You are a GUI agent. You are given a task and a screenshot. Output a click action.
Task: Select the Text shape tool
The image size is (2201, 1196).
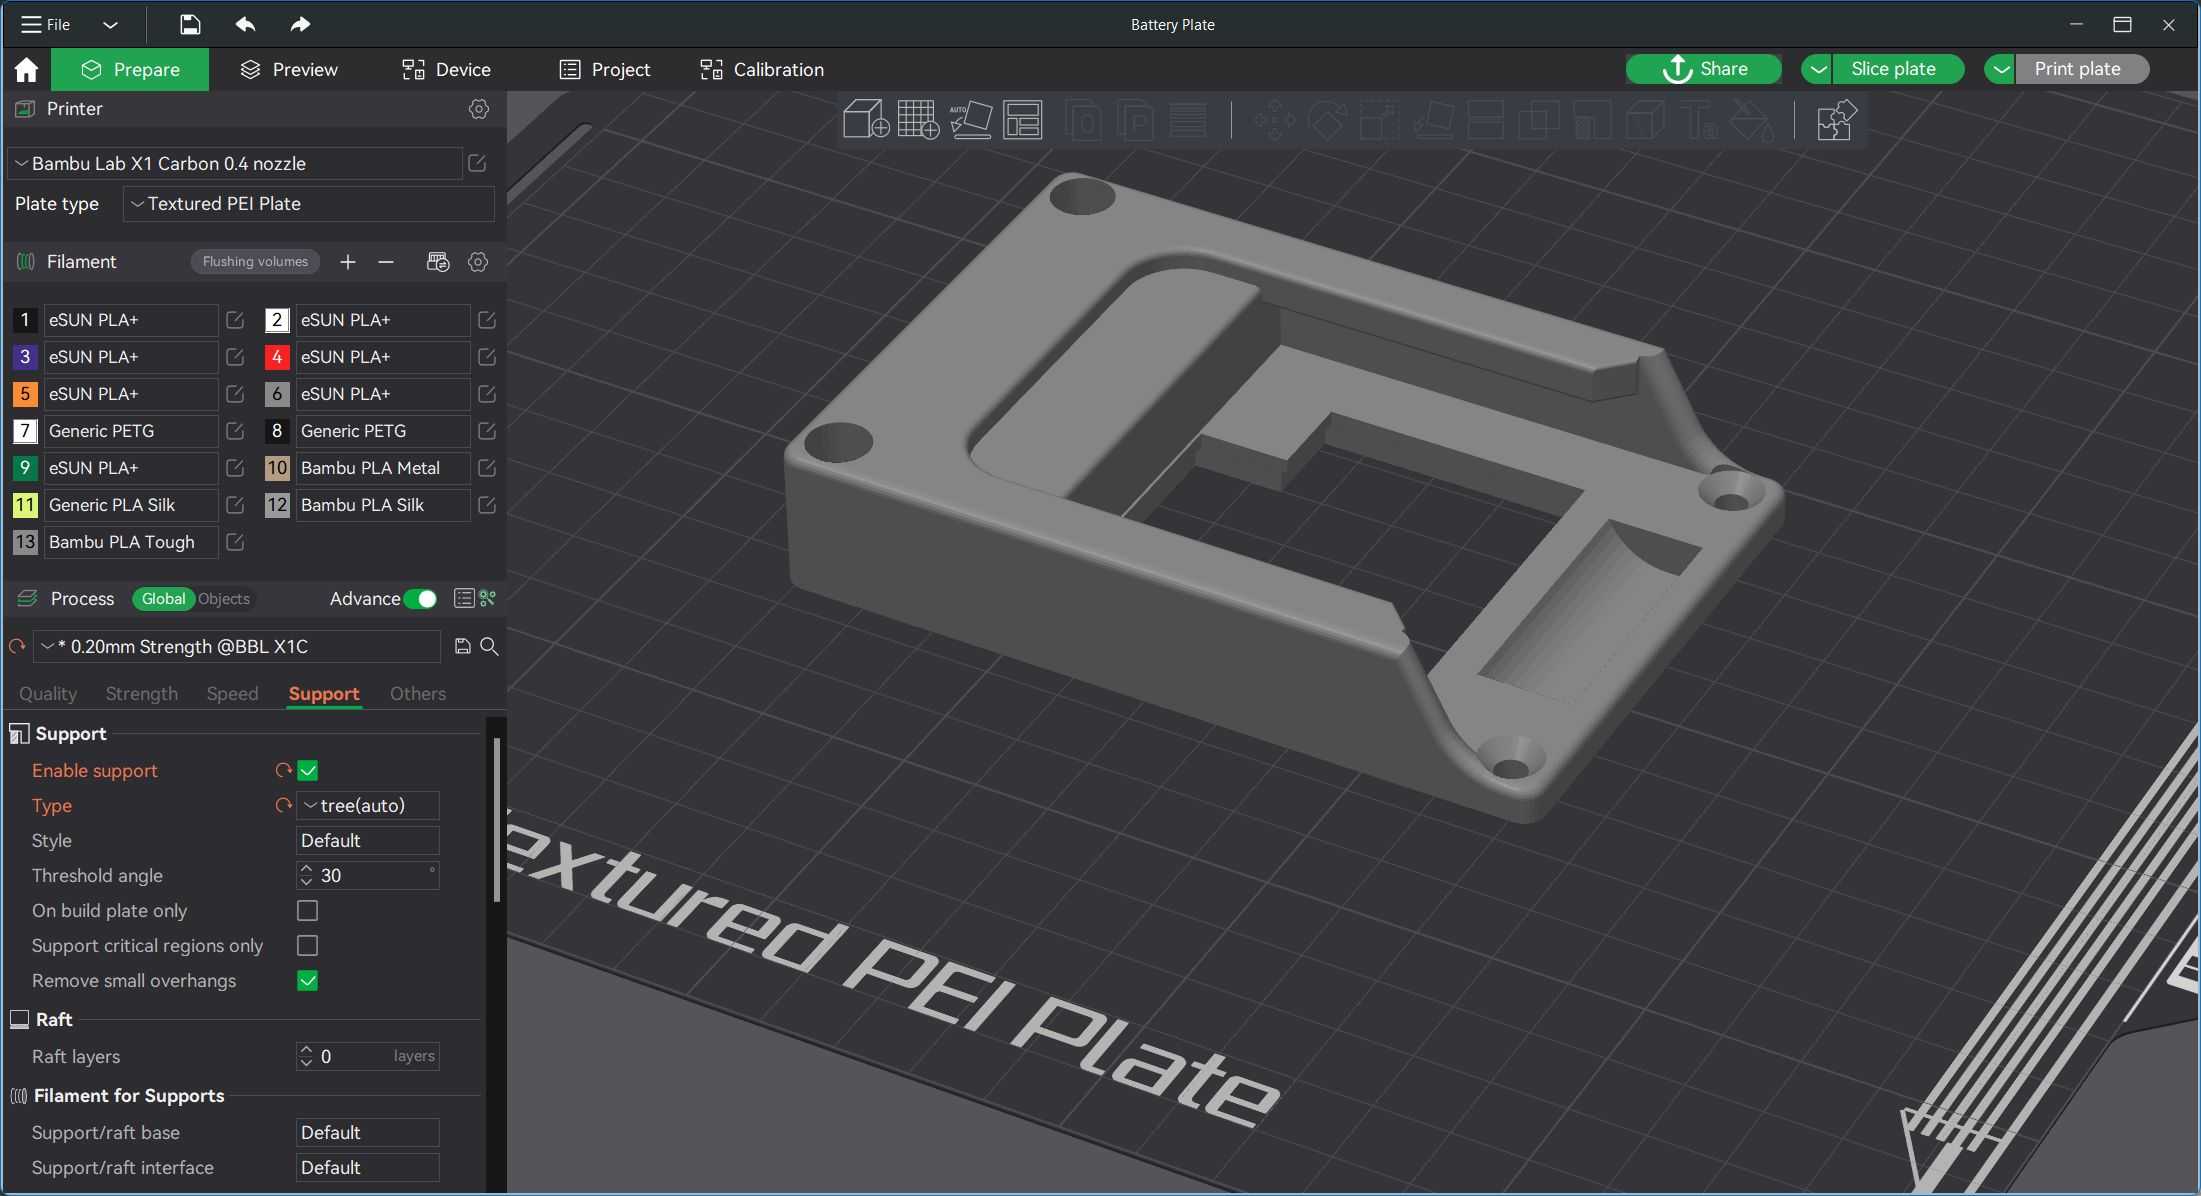pyautogui.click(x=1699, y=121)
